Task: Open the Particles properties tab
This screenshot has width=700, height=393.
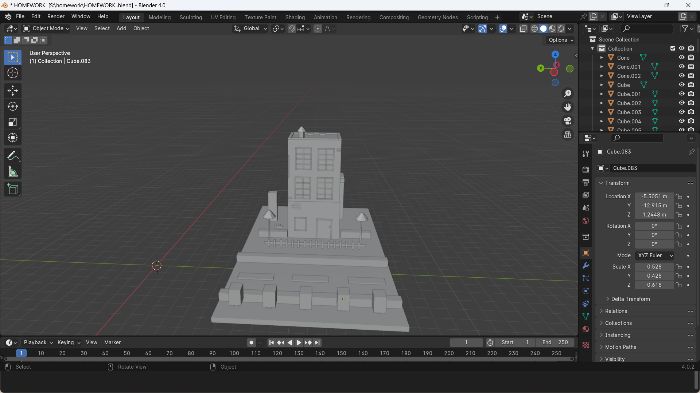Action: point(586,278)
